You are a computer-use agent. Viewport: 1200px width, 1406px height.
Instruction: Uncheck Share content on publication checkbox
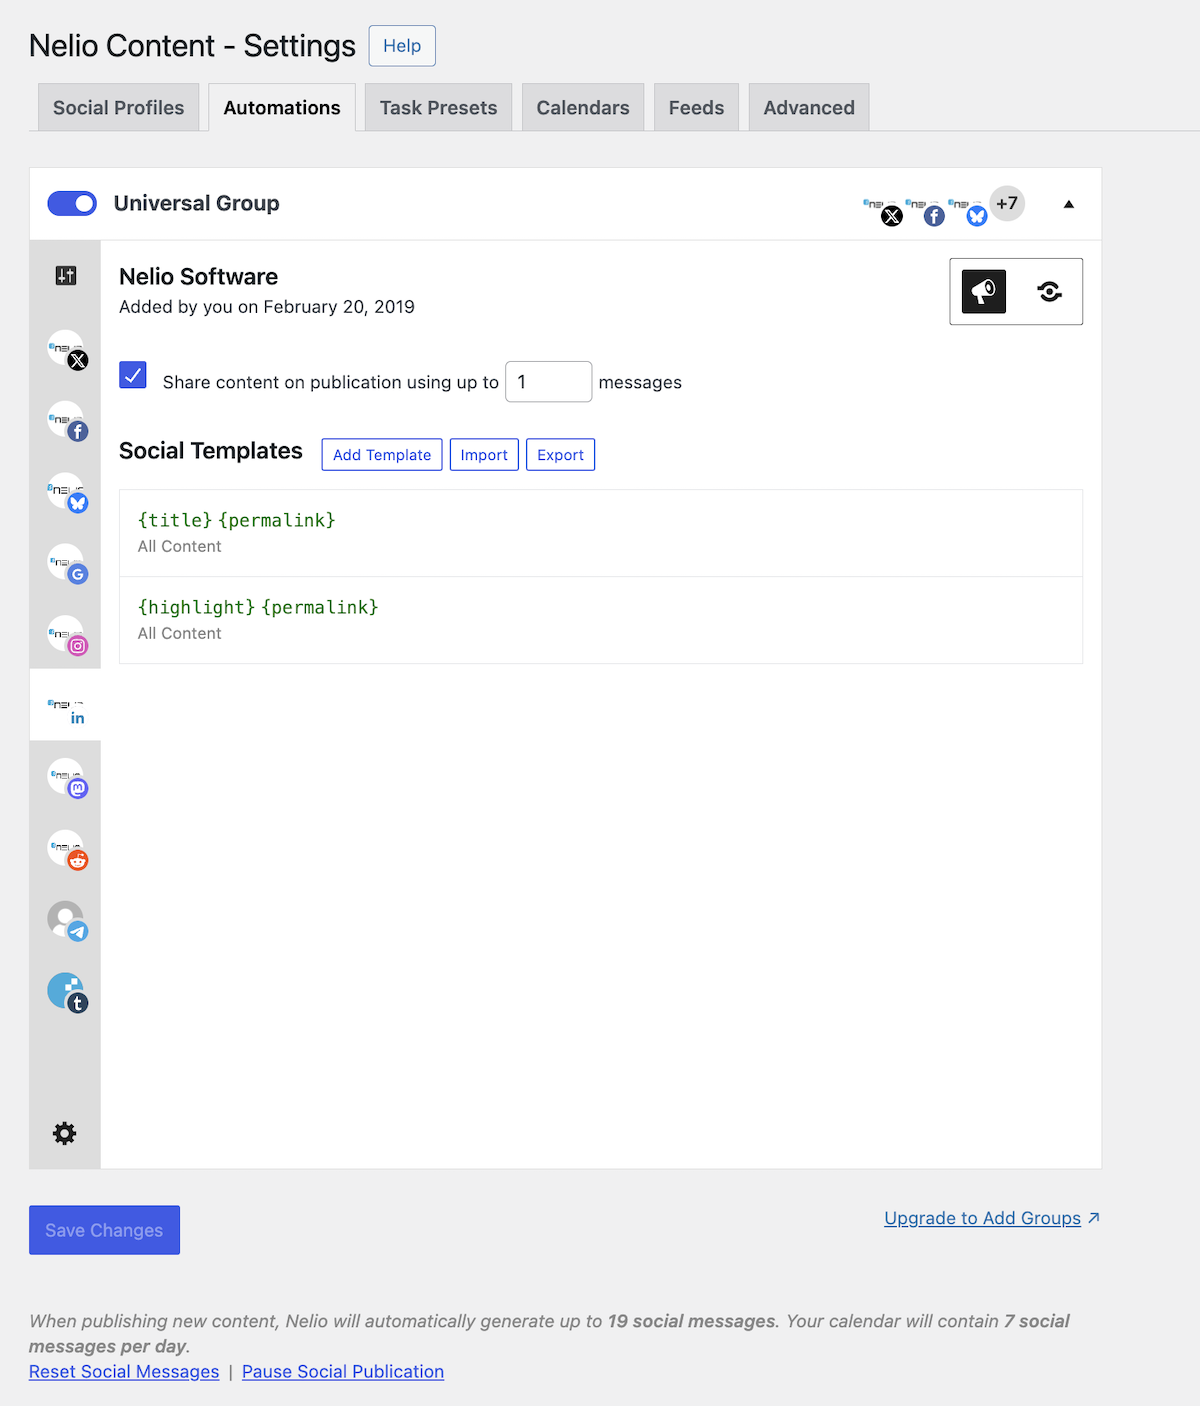(133, 375)
